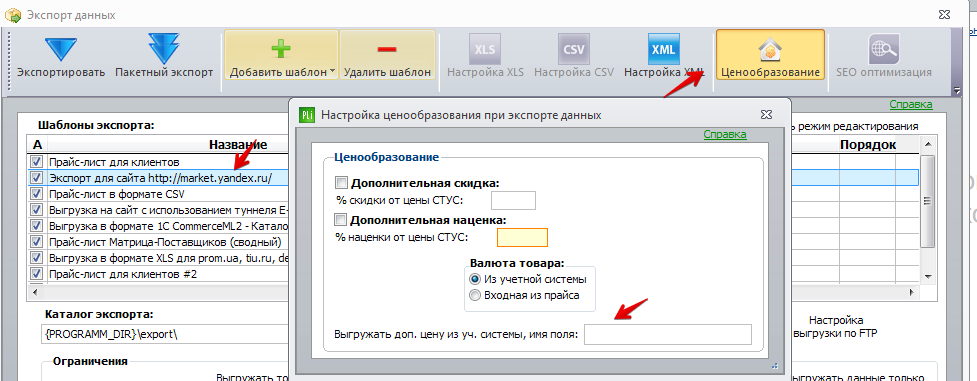The height and width of the screenshot is (381, 977).
Task: Click the Название column header
Action: (238, 145)
